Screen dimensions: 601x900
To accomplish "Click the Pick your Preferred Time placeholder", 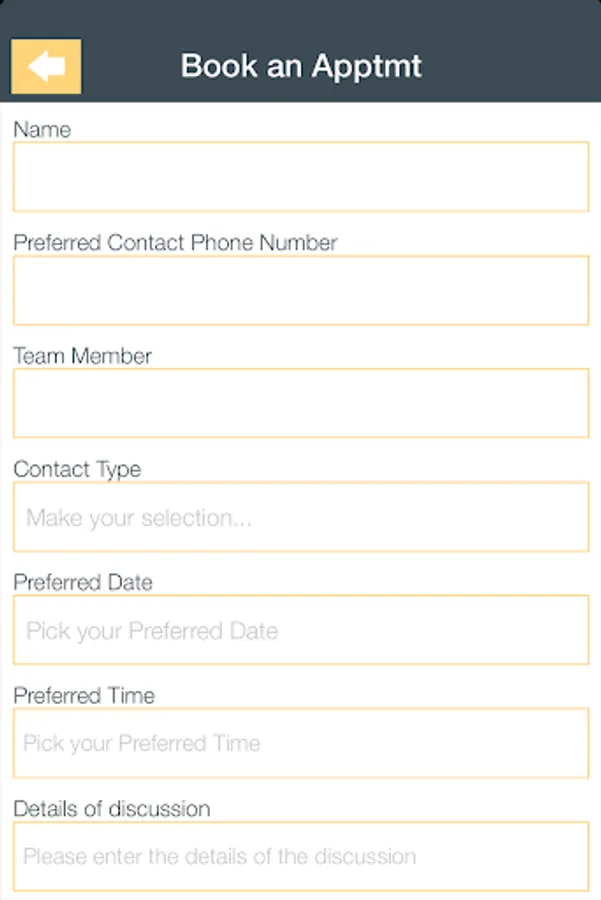I will pyautogui.click(x=142, y=744).
